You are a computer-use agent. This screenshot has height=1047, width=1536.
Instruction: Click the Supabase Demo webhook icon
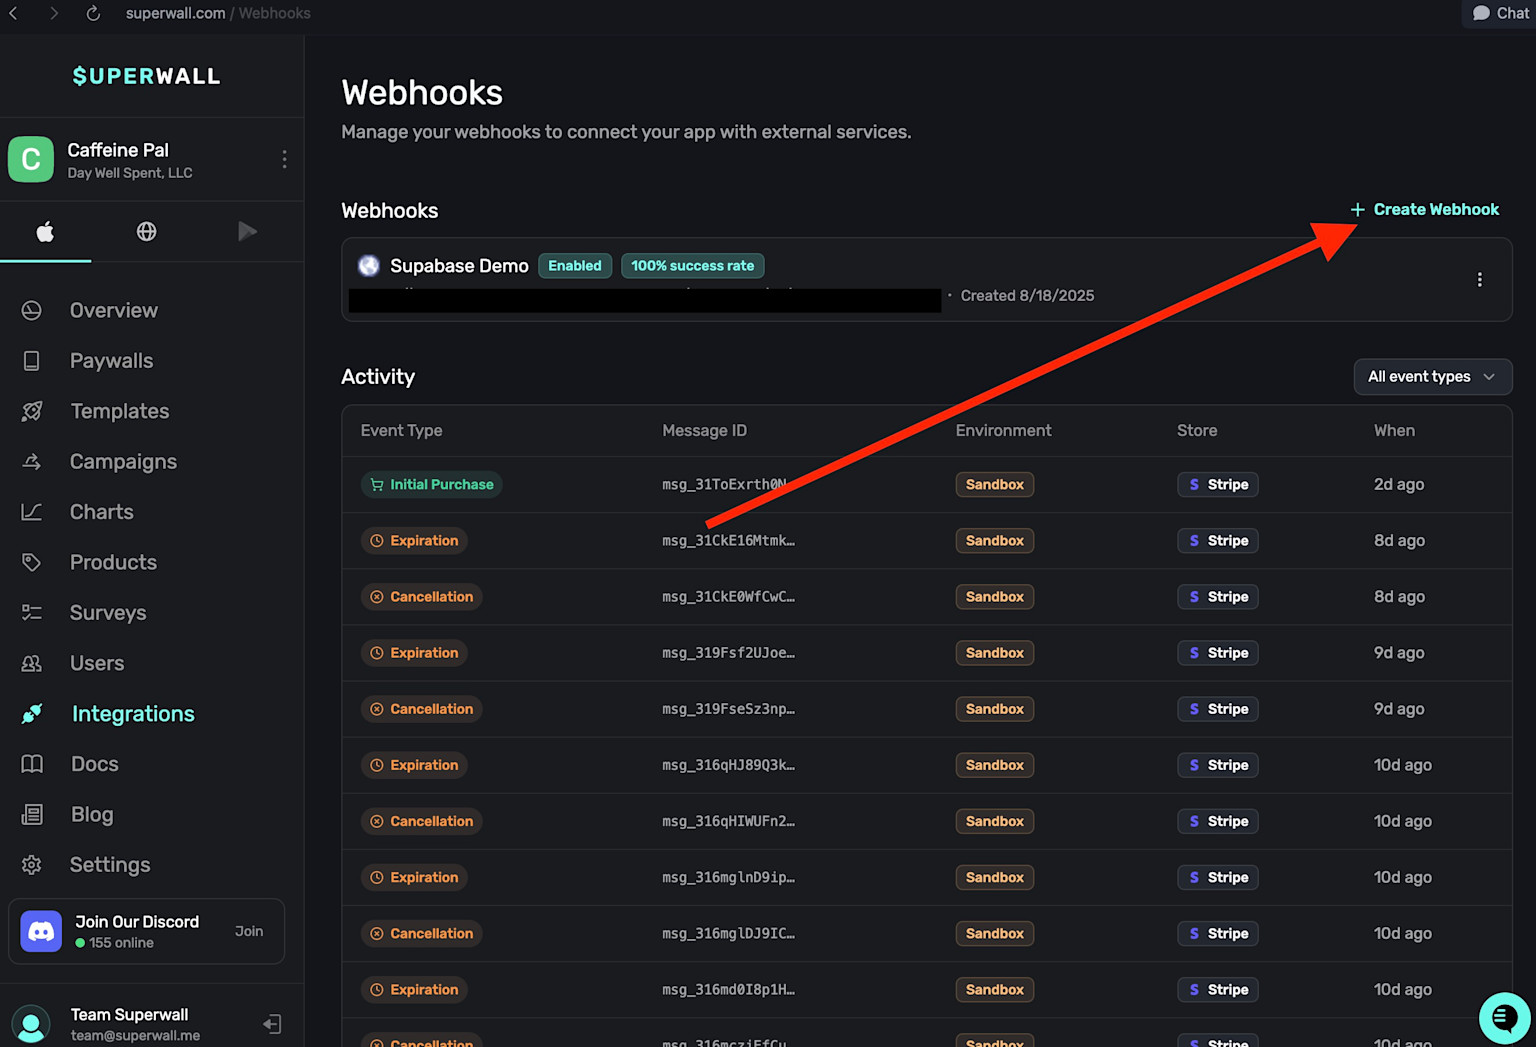pos(369,265)
